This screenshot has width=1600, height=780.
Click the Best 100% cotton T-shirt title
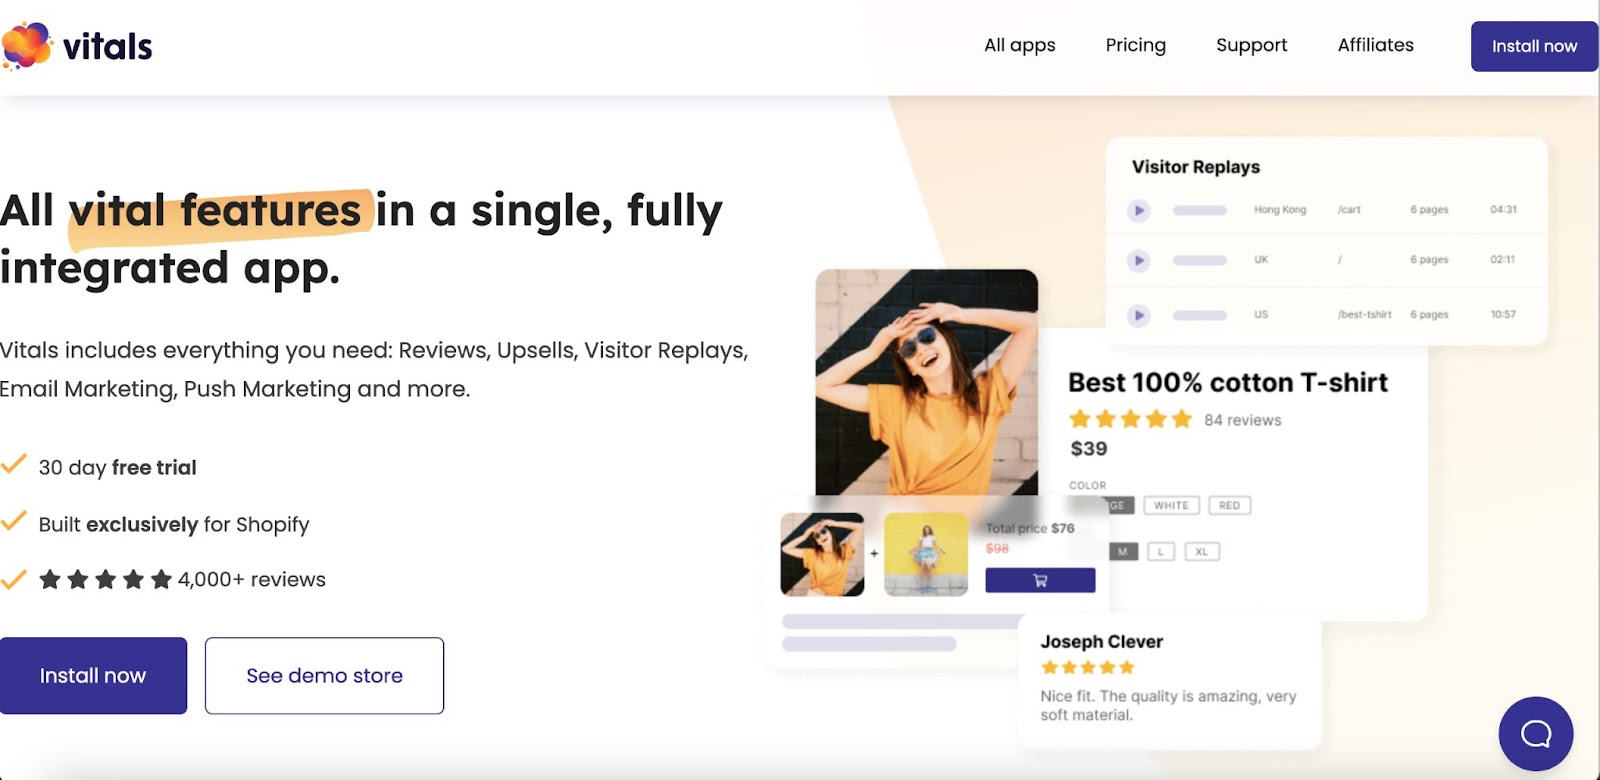pyautogui.click(x=1228, y=383)
